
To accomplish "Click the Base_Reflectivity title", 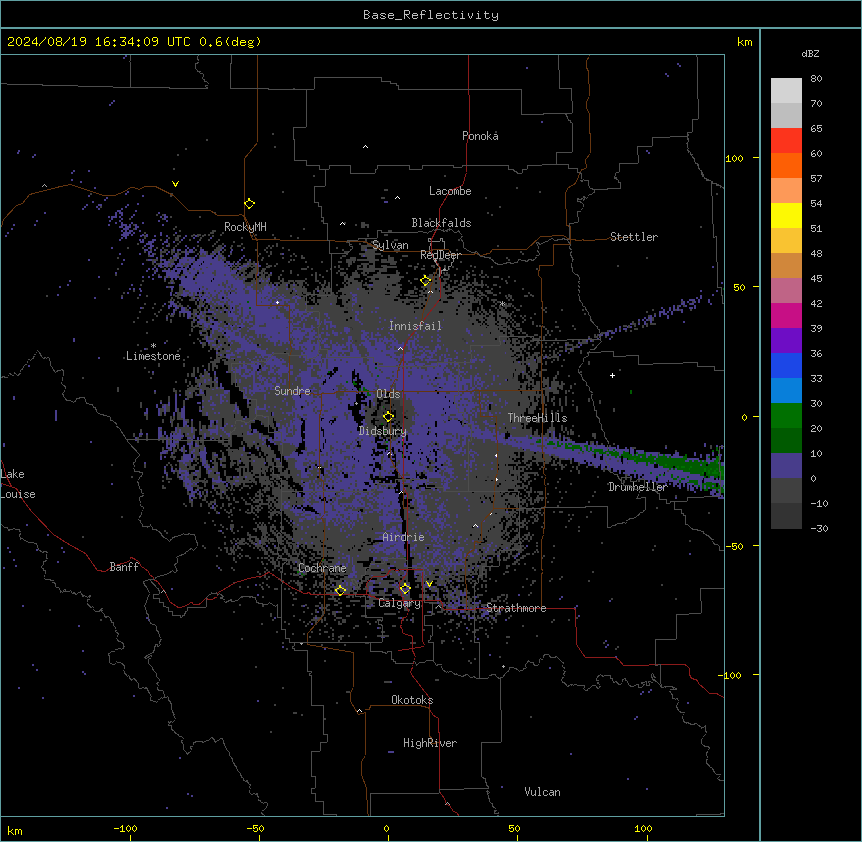I will (x=431, y=15).
